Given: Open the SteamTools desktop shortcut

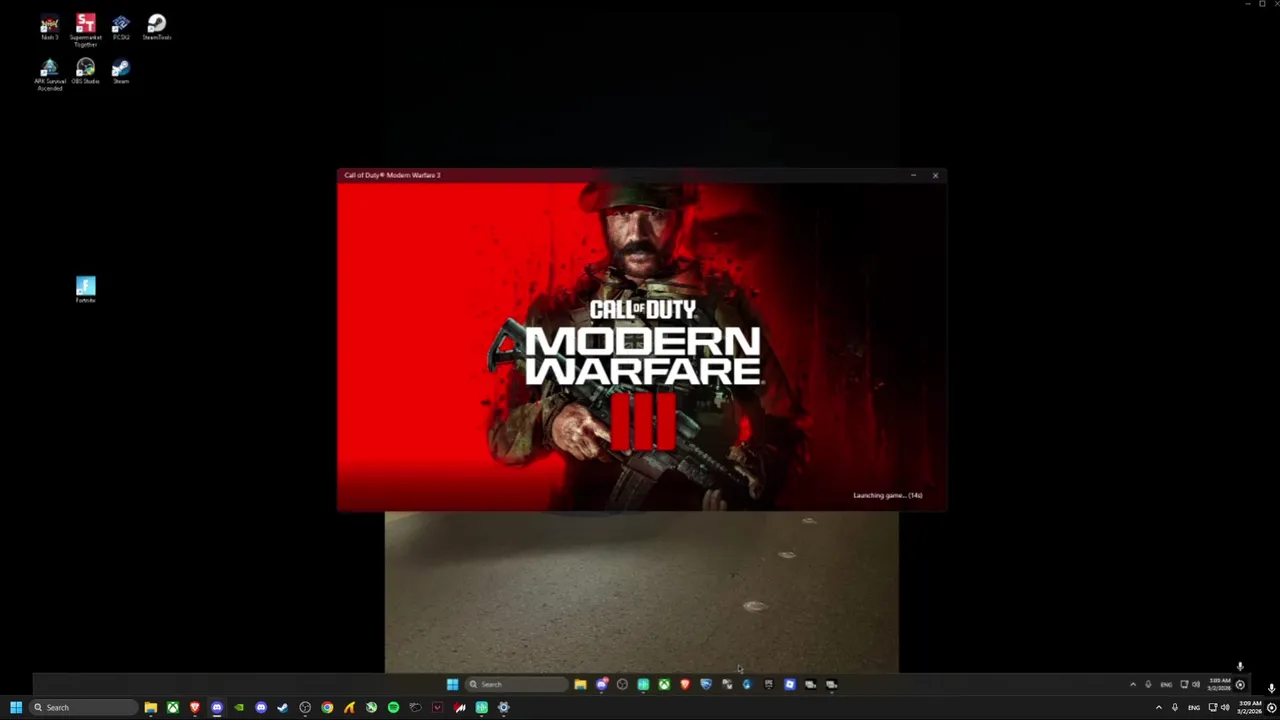Looking at the screenshot, I should (156, 27).
